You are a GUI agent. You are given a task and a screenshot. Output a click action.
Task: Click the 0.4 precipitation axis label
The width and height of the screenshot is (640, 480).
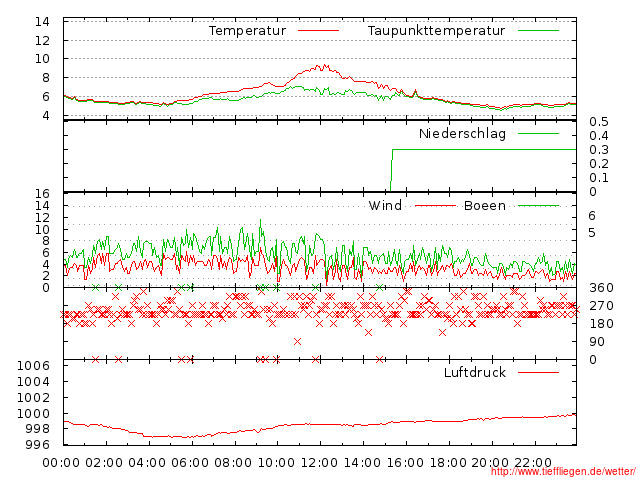click(599, 136)
